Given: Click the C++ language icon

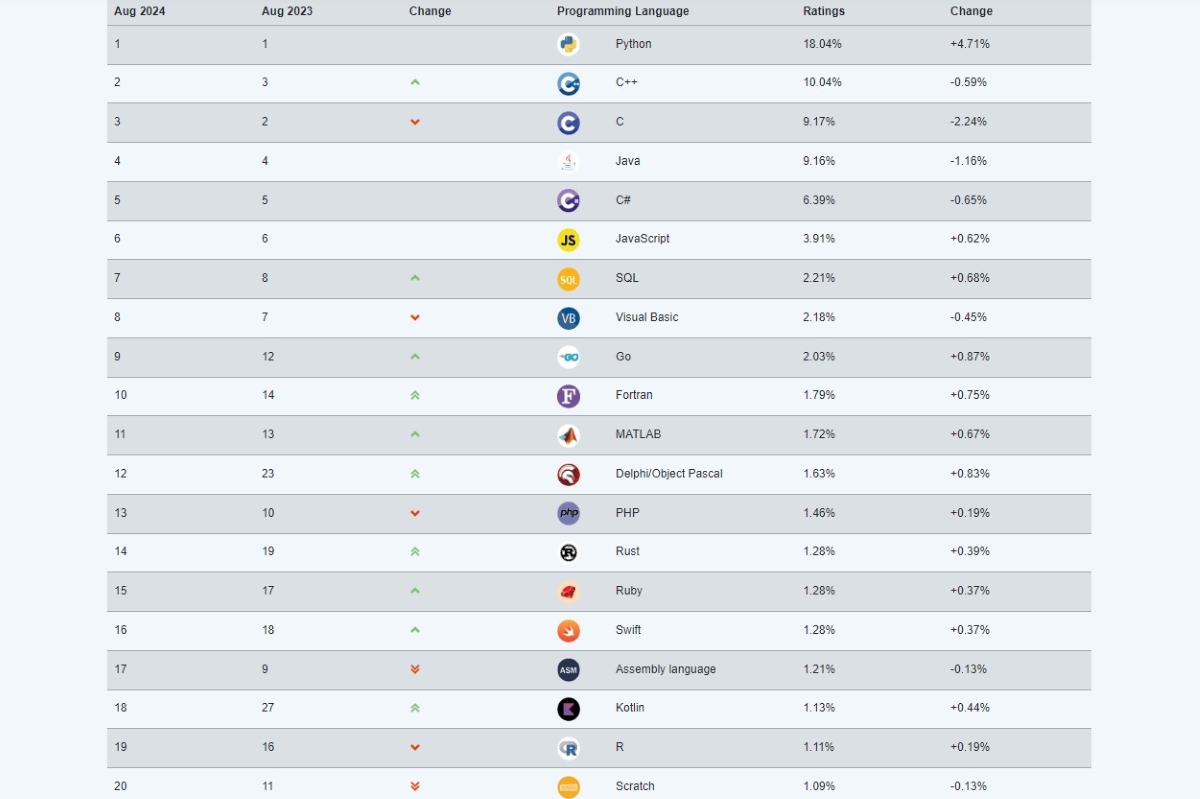Looking at the screenshot, I should point(568,83).
